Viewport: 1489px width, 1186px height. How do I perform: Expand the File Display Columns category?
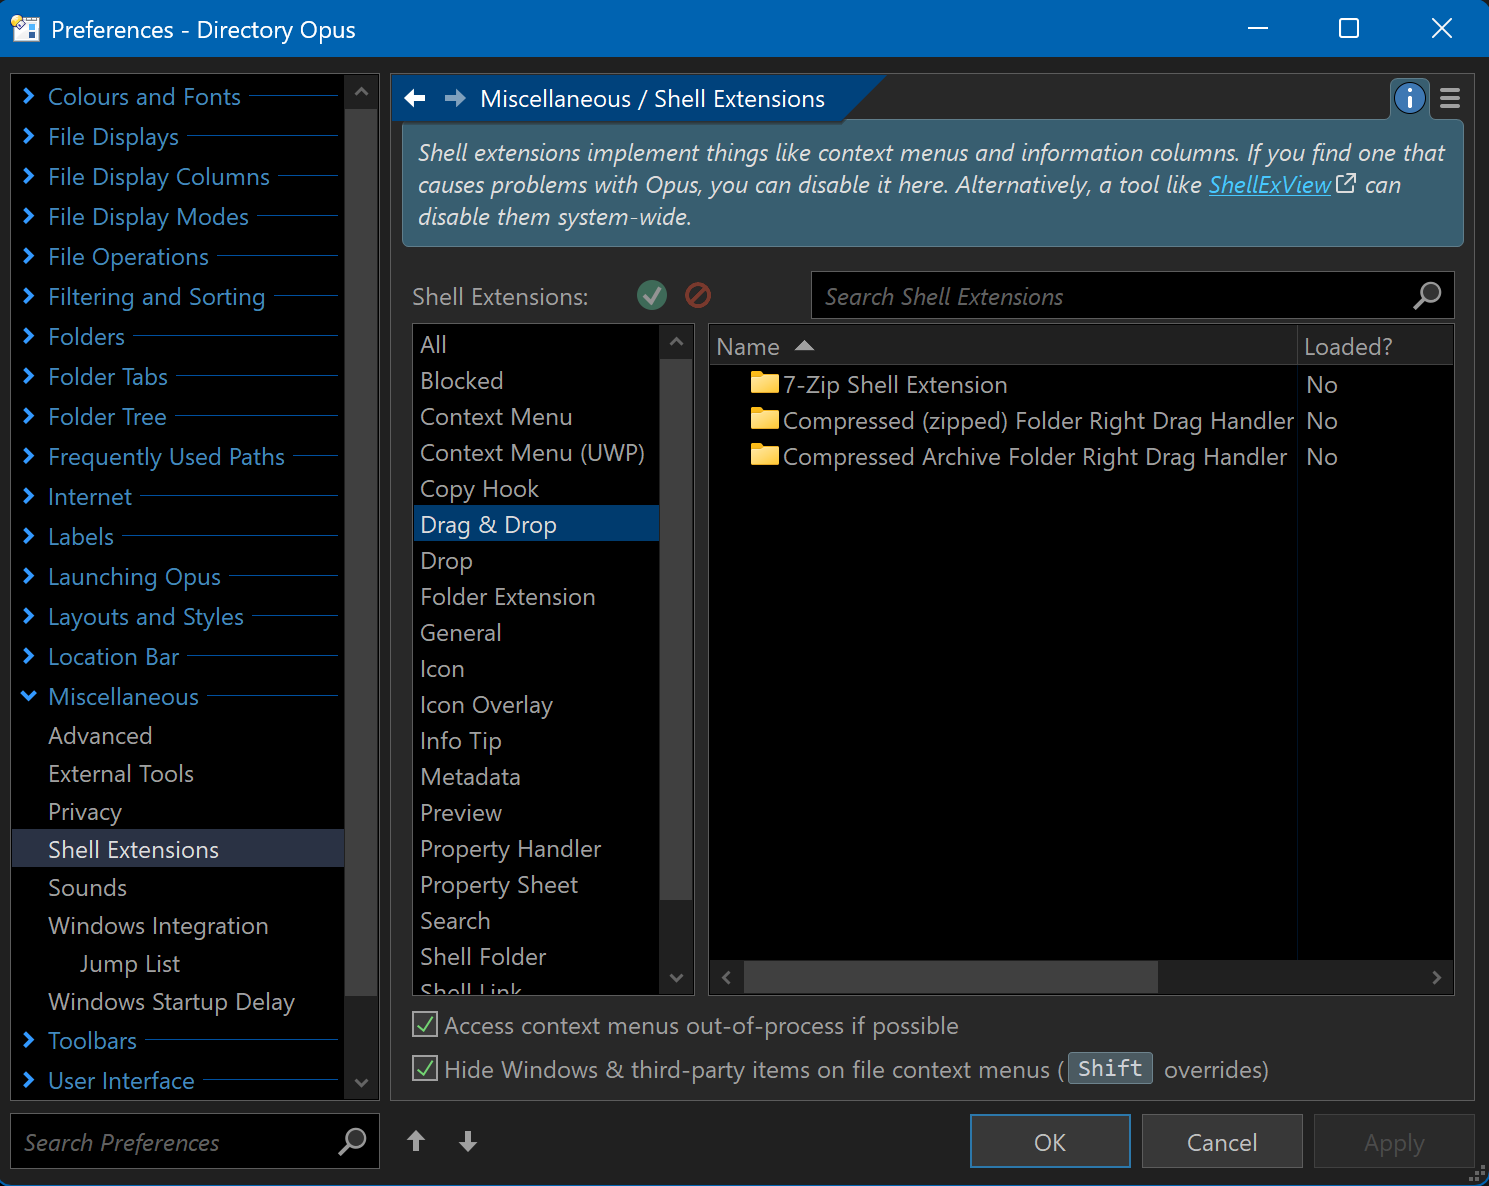point(29,176)
